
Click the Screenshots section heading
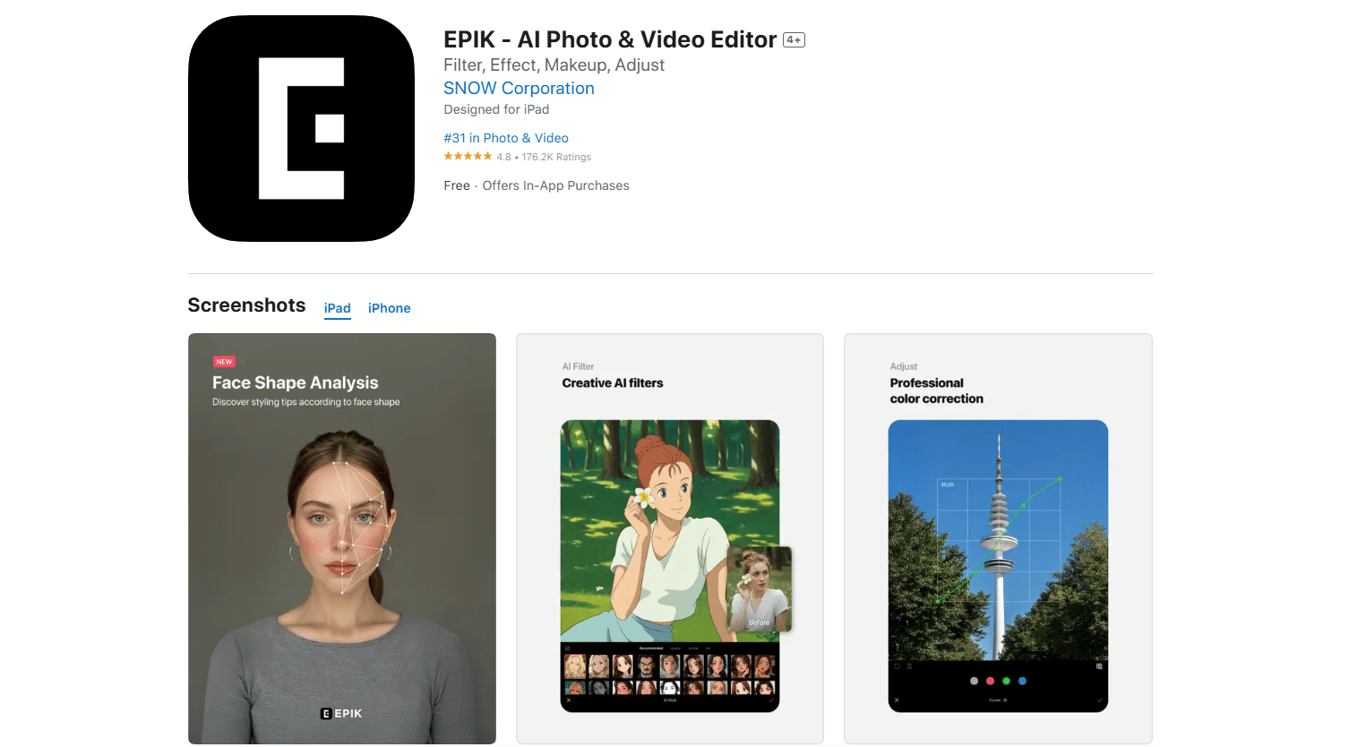(246, 305)
